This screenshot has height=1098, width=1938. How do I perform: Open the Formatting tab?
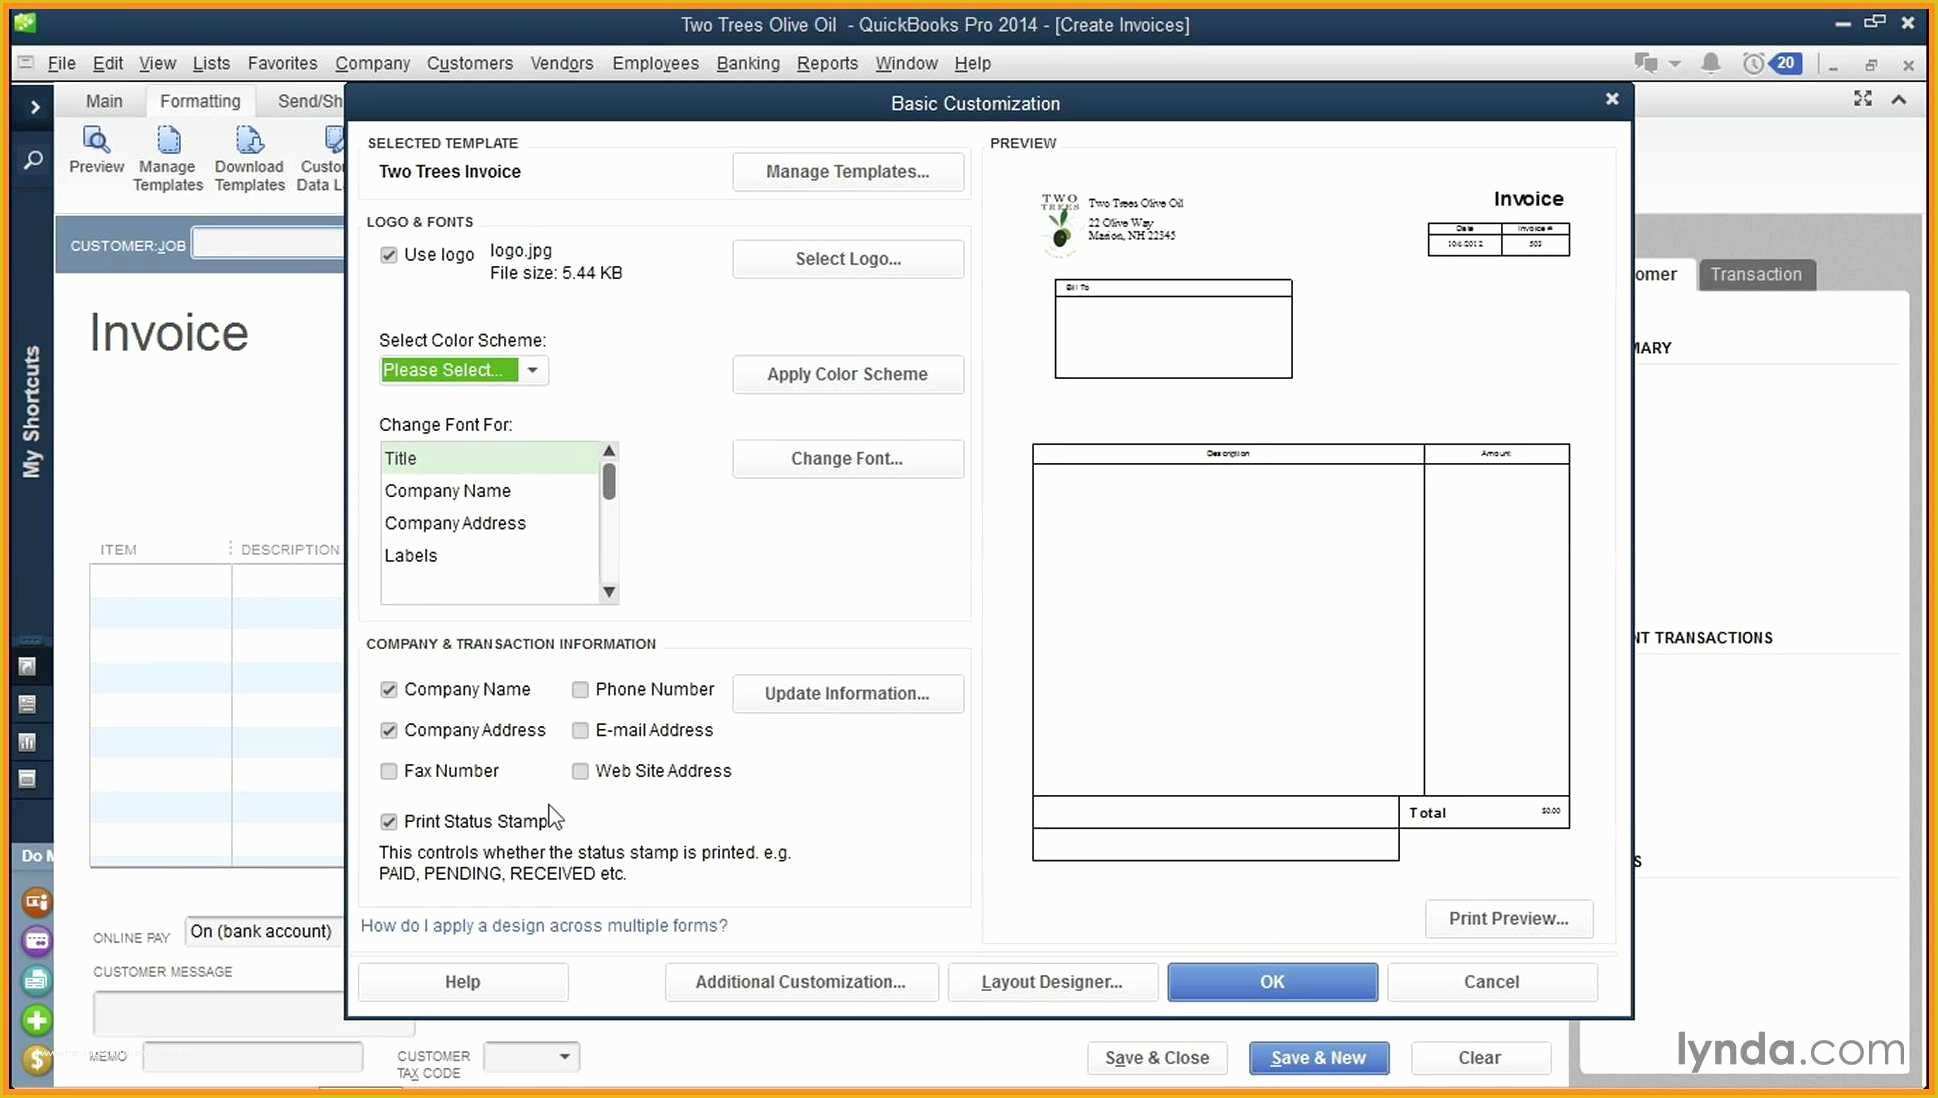click(200, 100)
